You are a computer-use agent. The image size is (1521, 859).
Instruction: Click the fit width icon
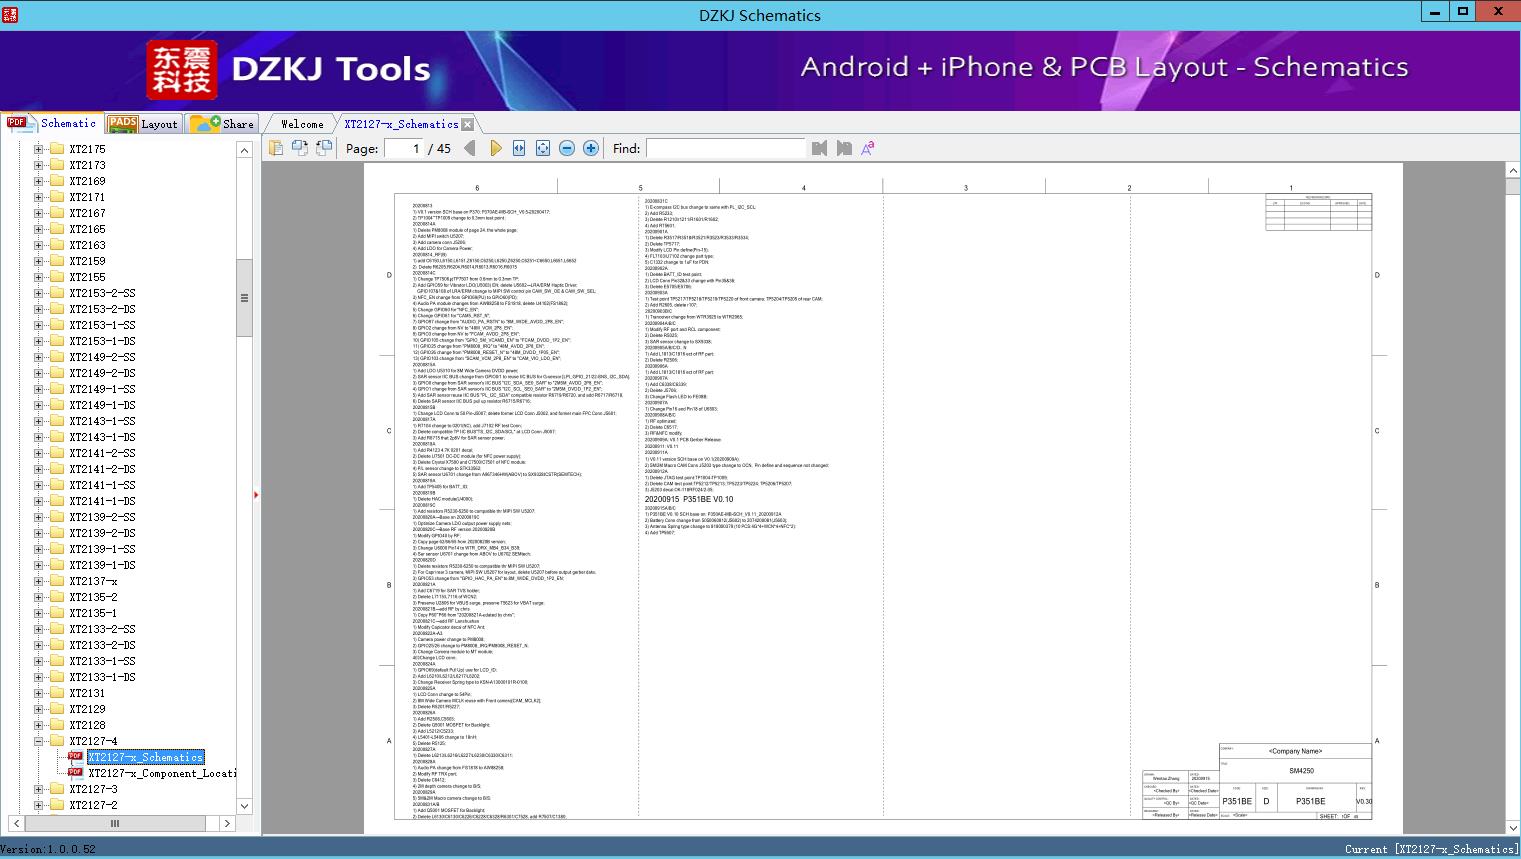click(519, 148)
